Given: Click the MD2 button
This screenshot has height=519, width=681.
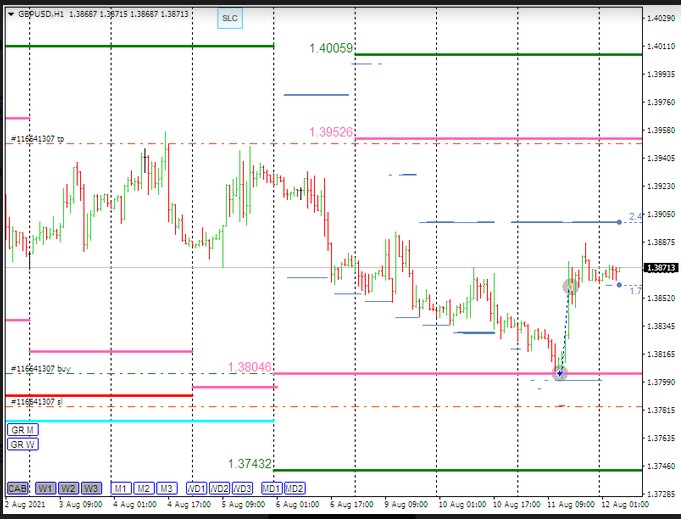Looking at the screenshot, I should point(294,488).
